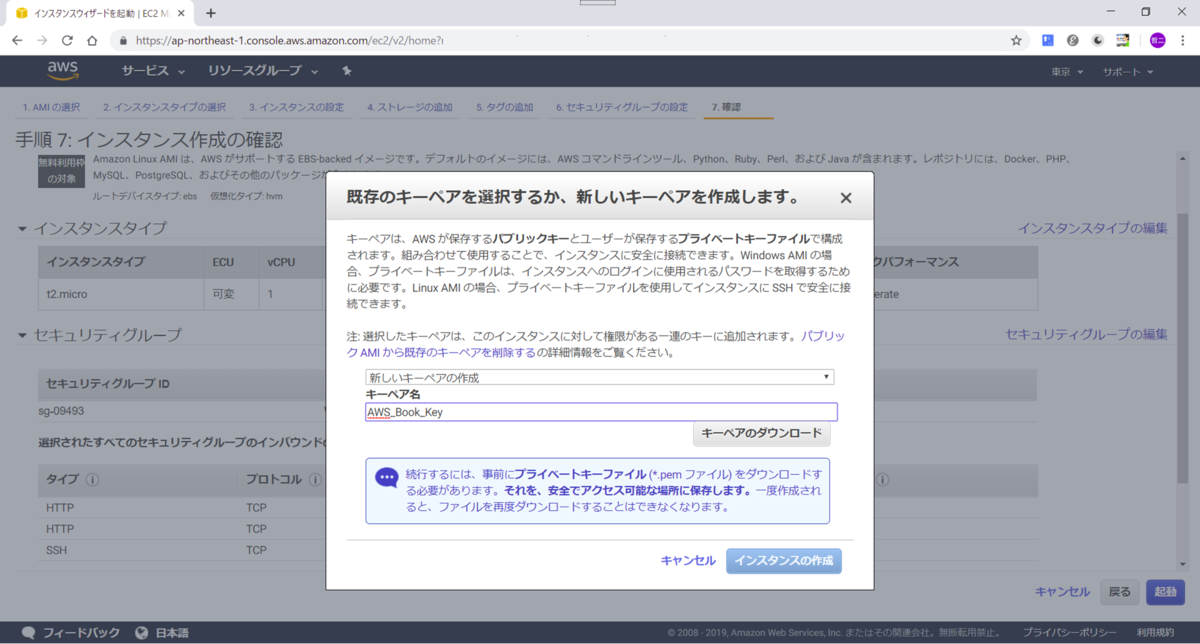Image resolution: width=1200 pixels, height=644 pixels.
Task: Activate the dark mode moon extension icon
Action: pyautogui.click(x=1098, y=40)
